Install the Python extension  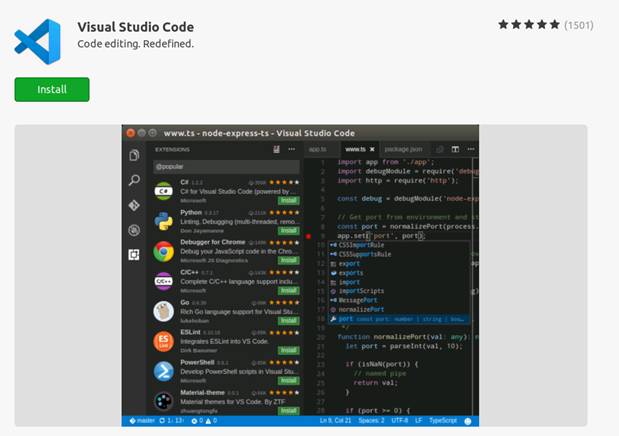[x=289, y=231]
